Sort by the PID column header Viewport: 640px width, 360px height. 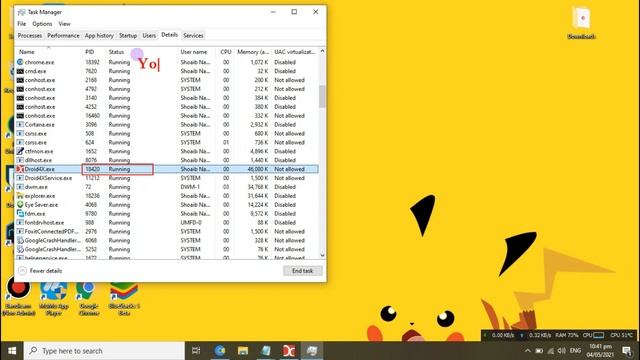[94, 52]
